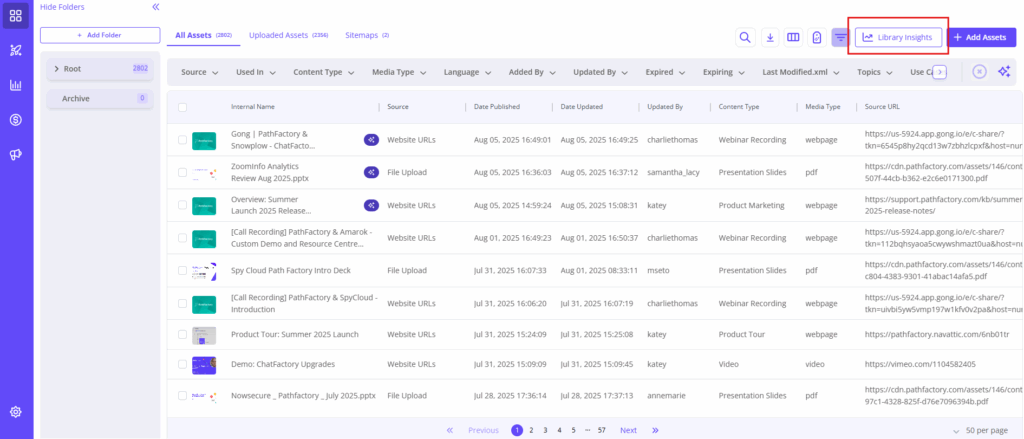Check the PathFactory & SpyCloud Introduction row

point(182,303)
